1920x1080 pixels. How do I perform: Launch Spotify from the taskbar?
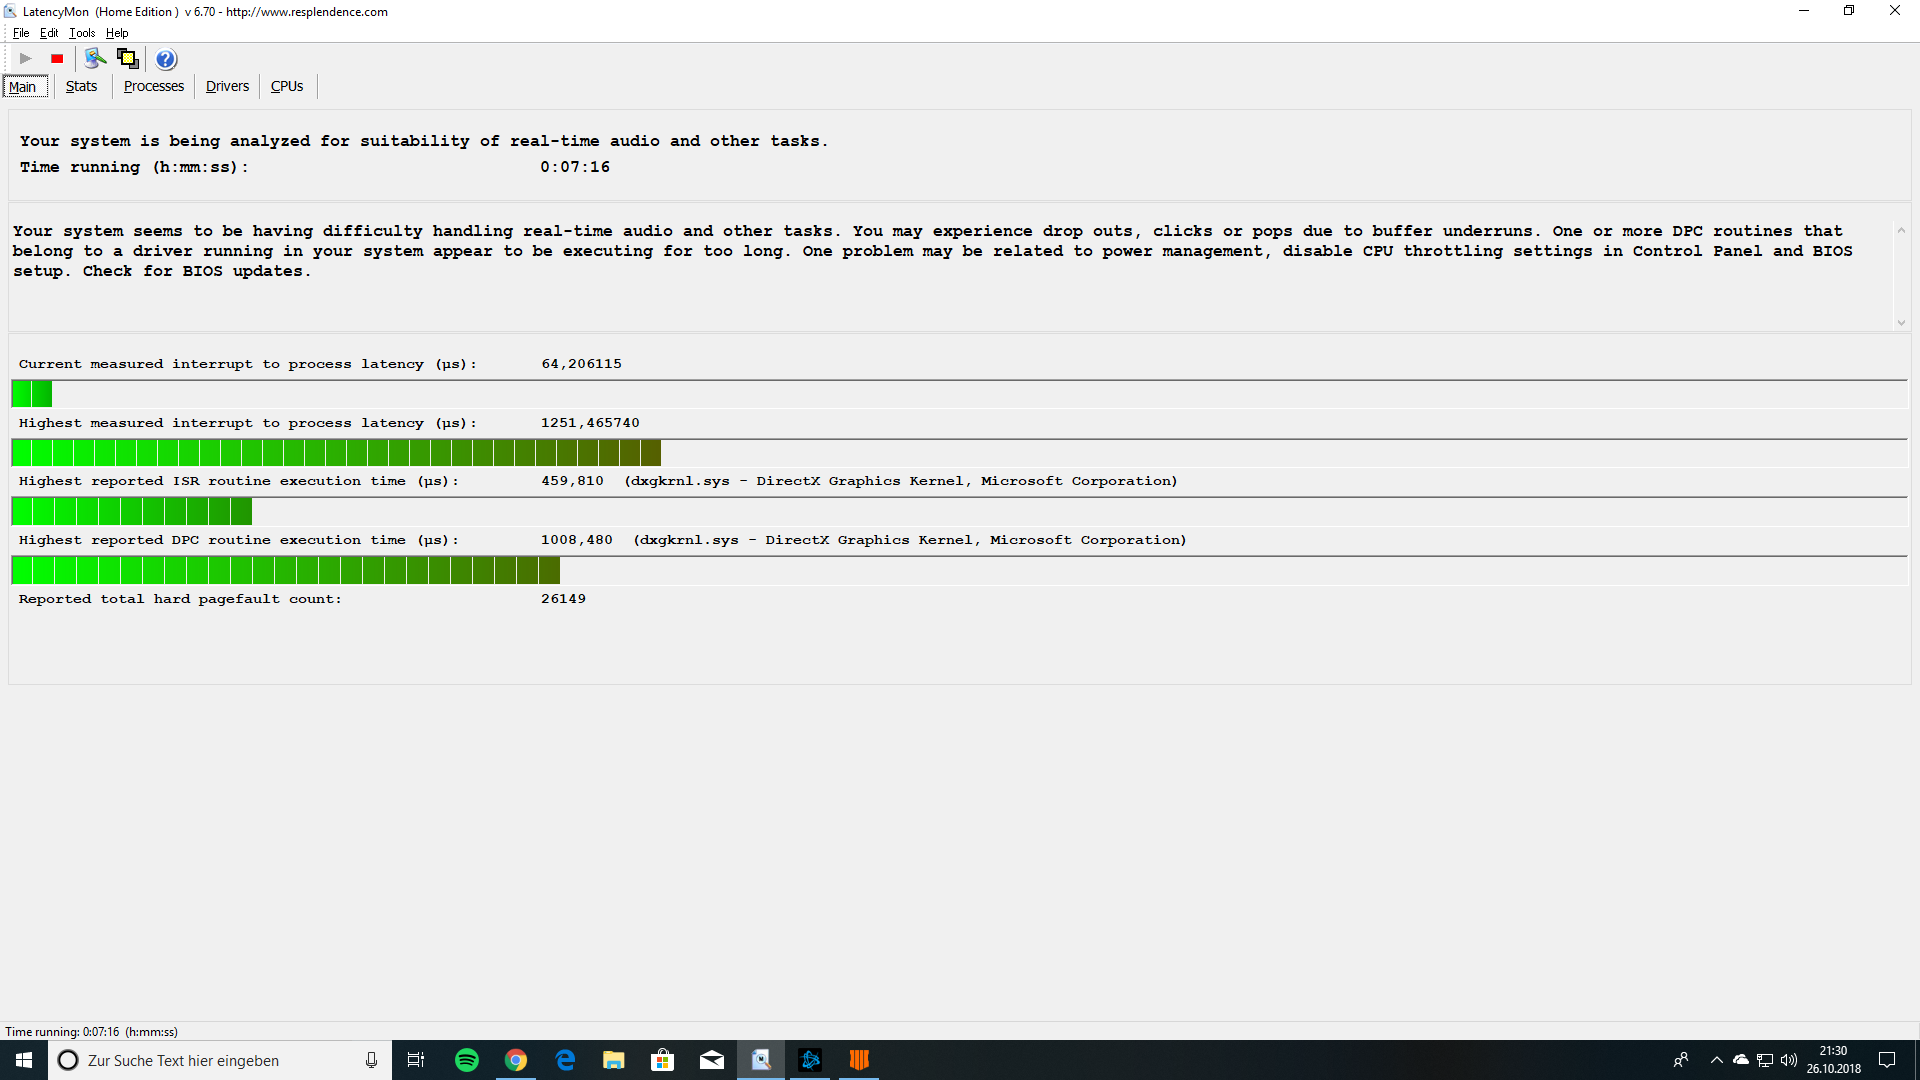pos(467,1060)
